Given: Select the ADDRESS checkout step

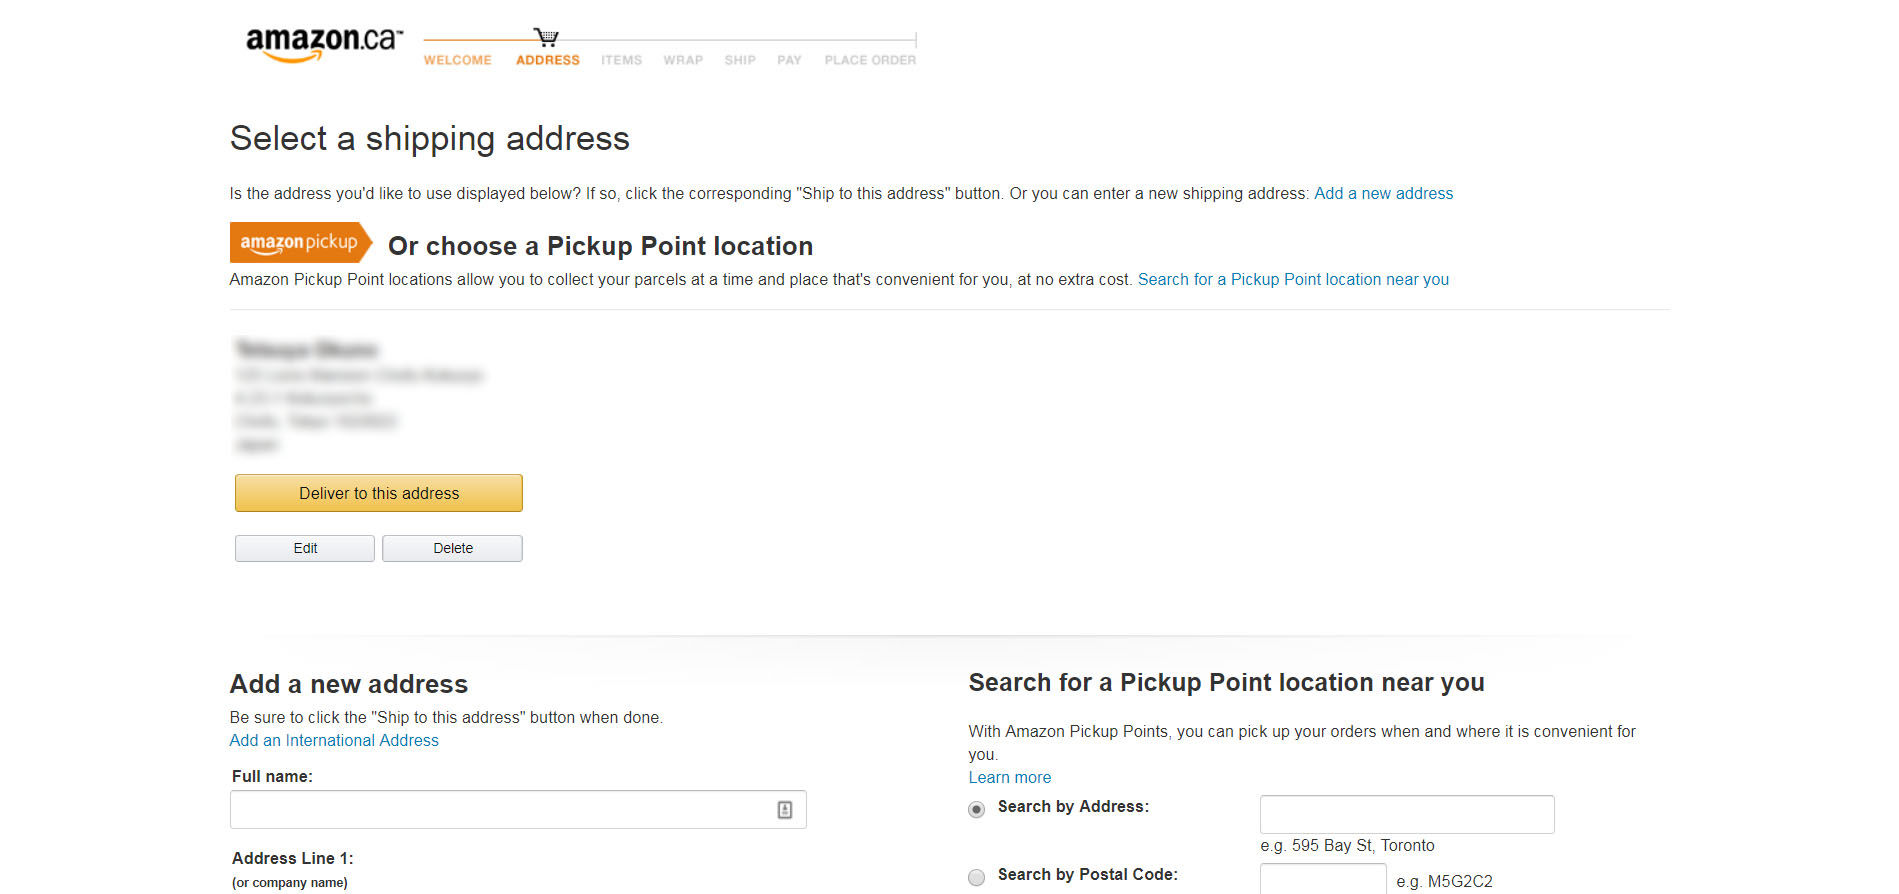Looking at the screenshot, I should (548, 60).
